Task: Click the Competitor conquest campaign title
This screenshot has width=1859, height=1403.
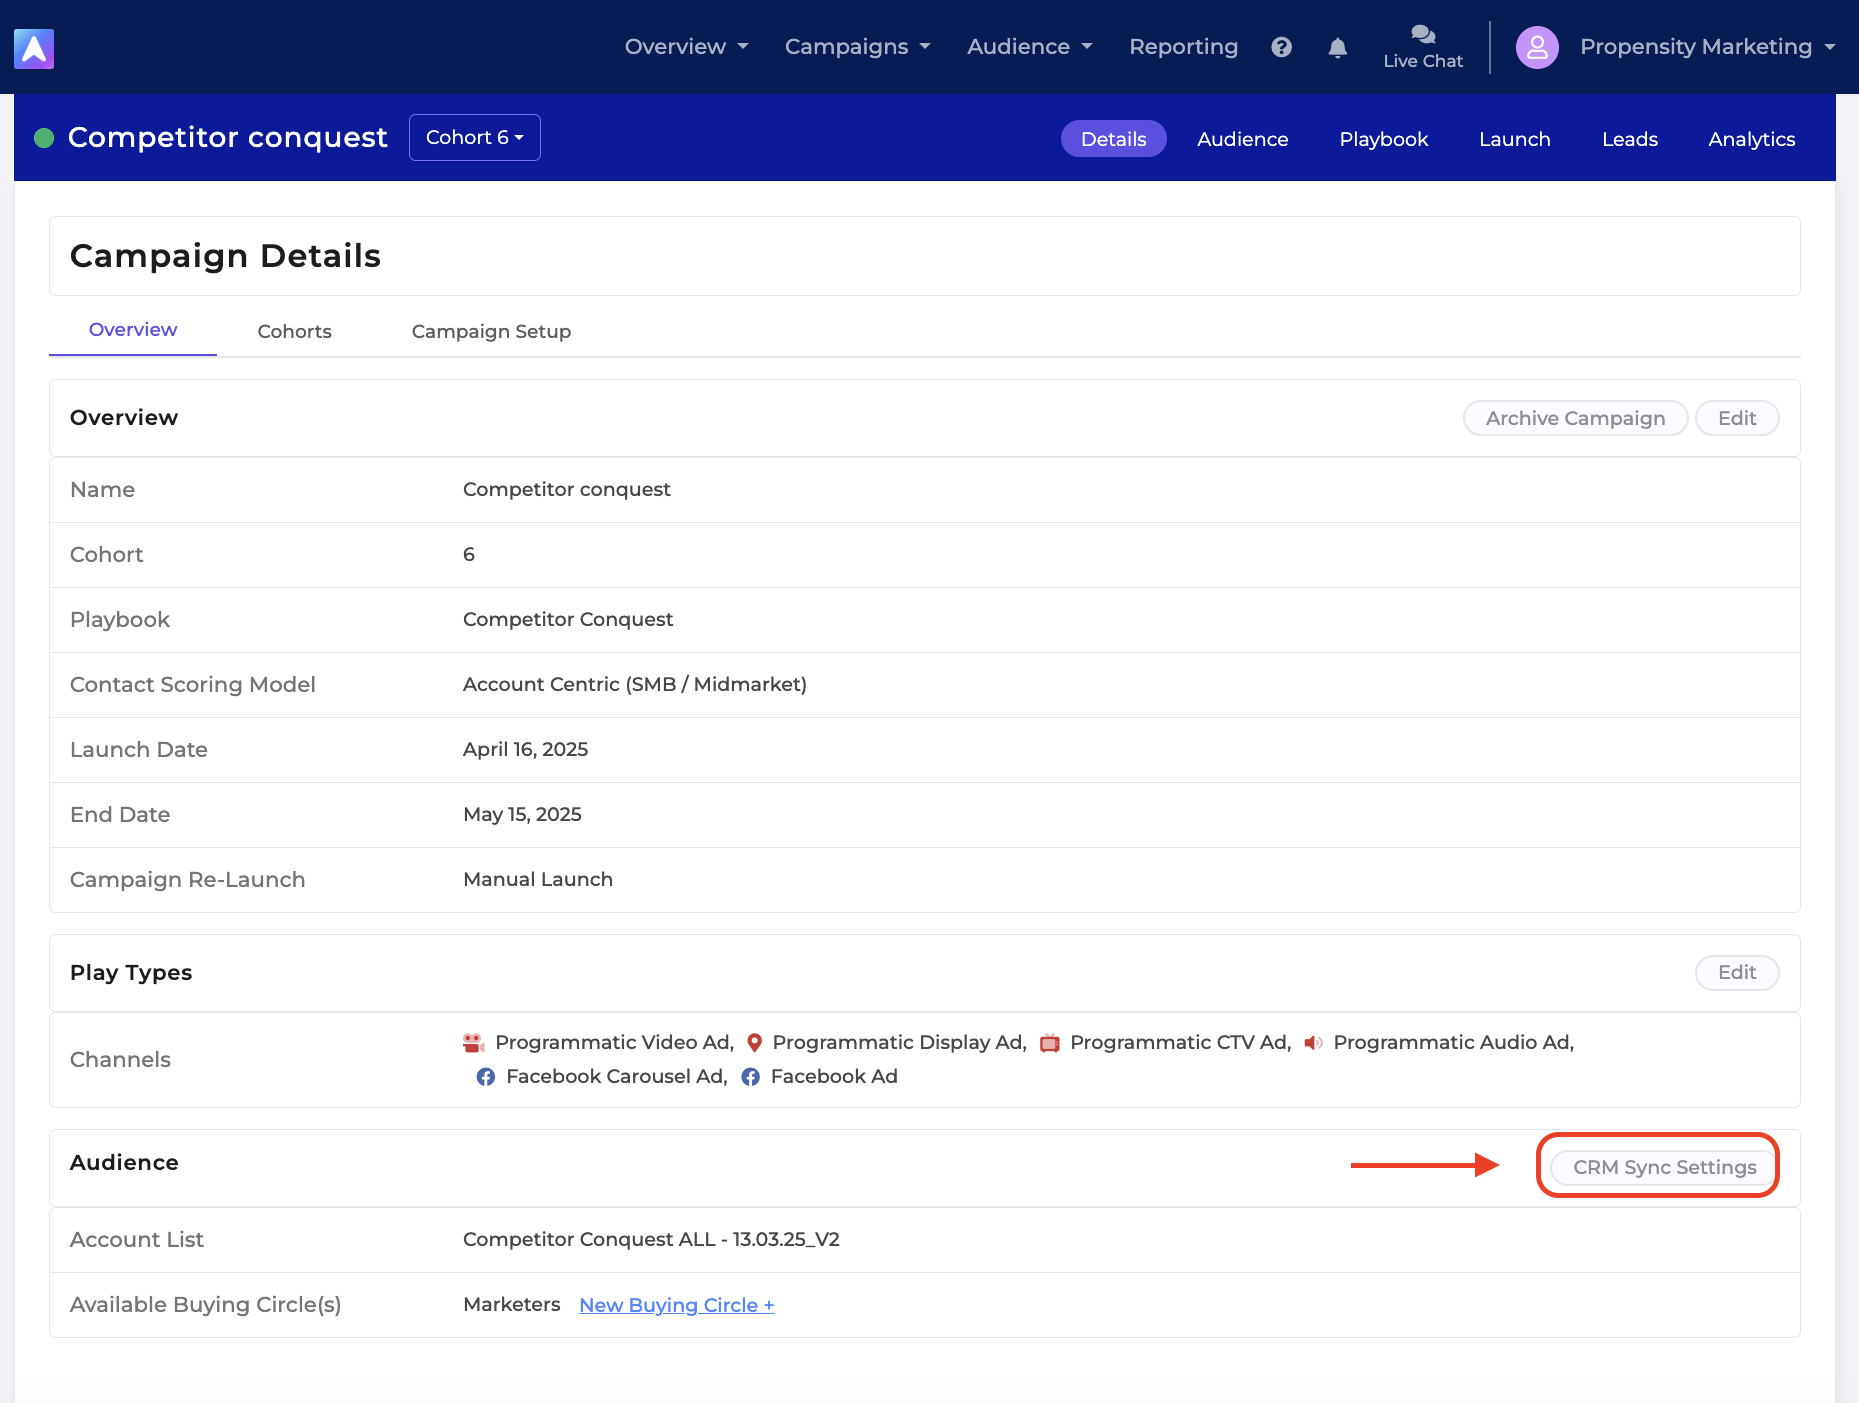Action: point(227,137)
